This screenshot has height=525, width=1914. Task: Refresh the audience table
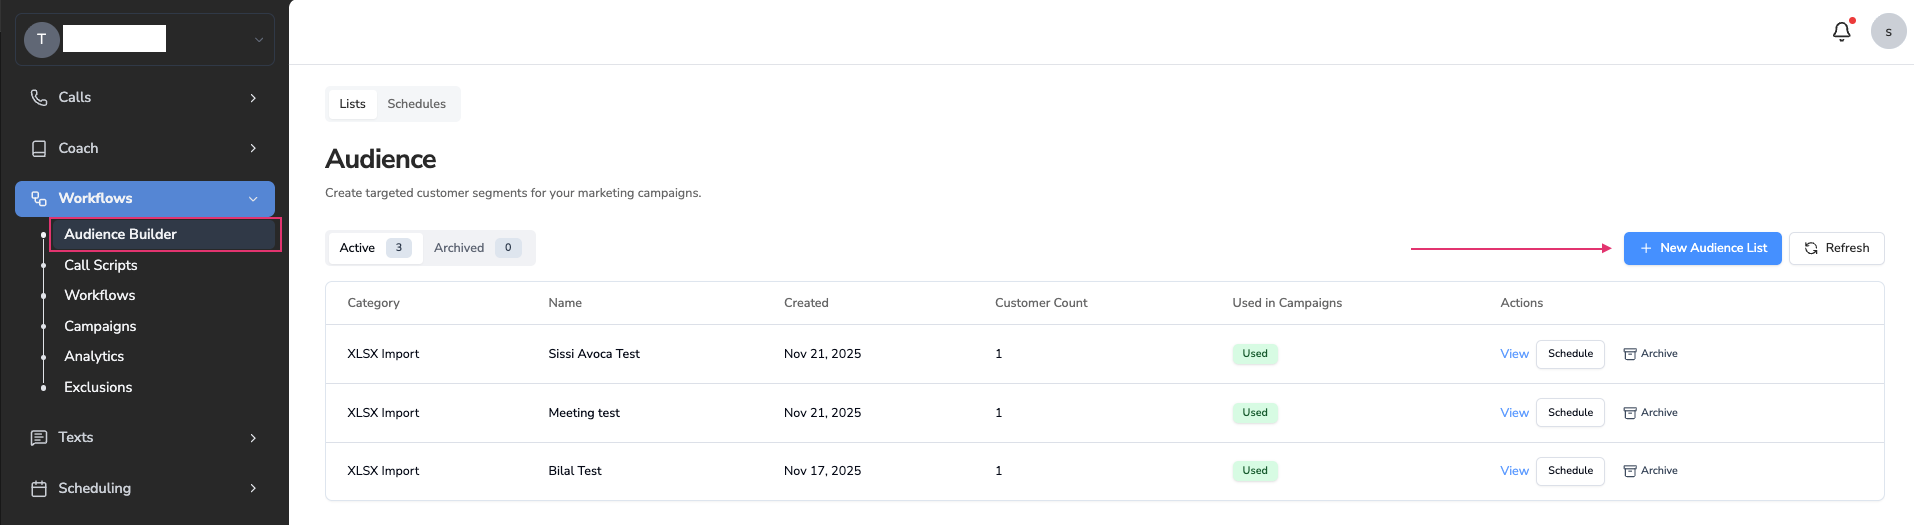[x=1836, y=248]
